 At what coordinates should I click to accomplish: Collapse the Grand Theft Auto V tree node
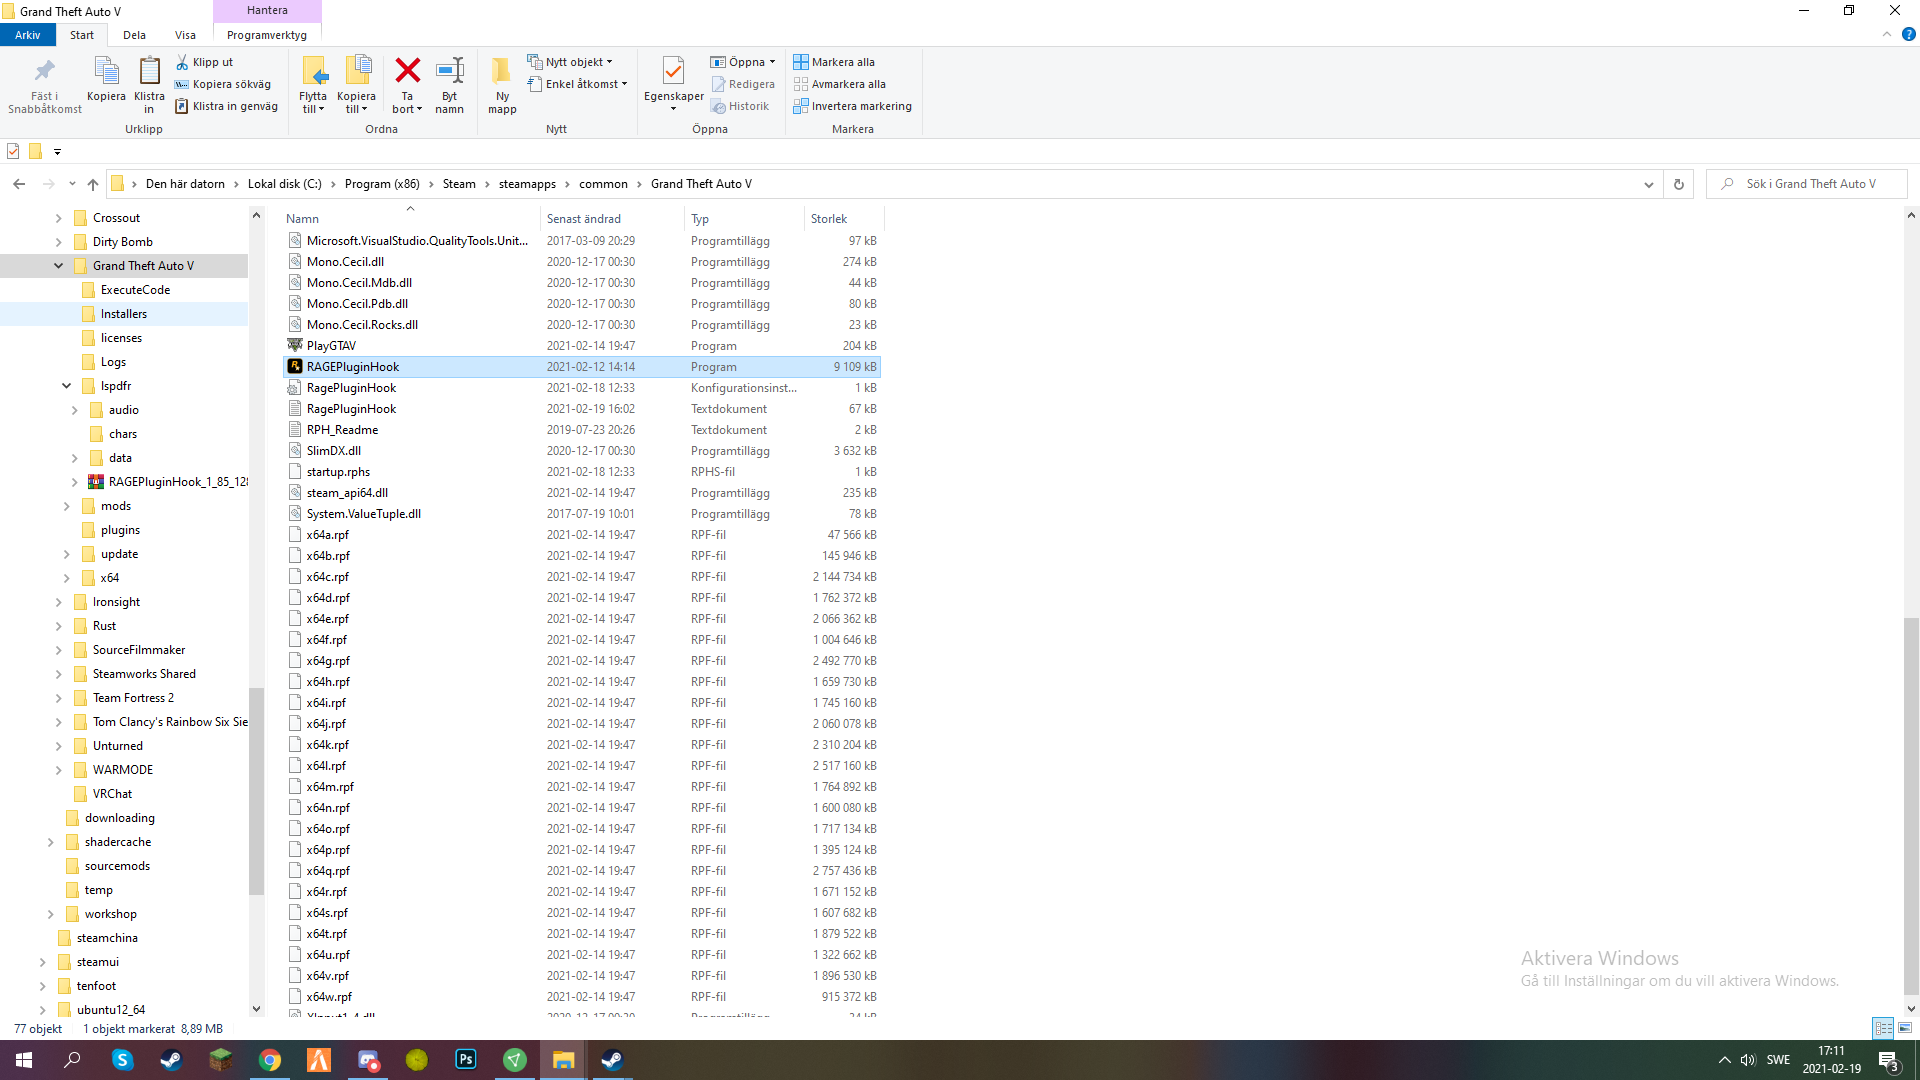58,266
